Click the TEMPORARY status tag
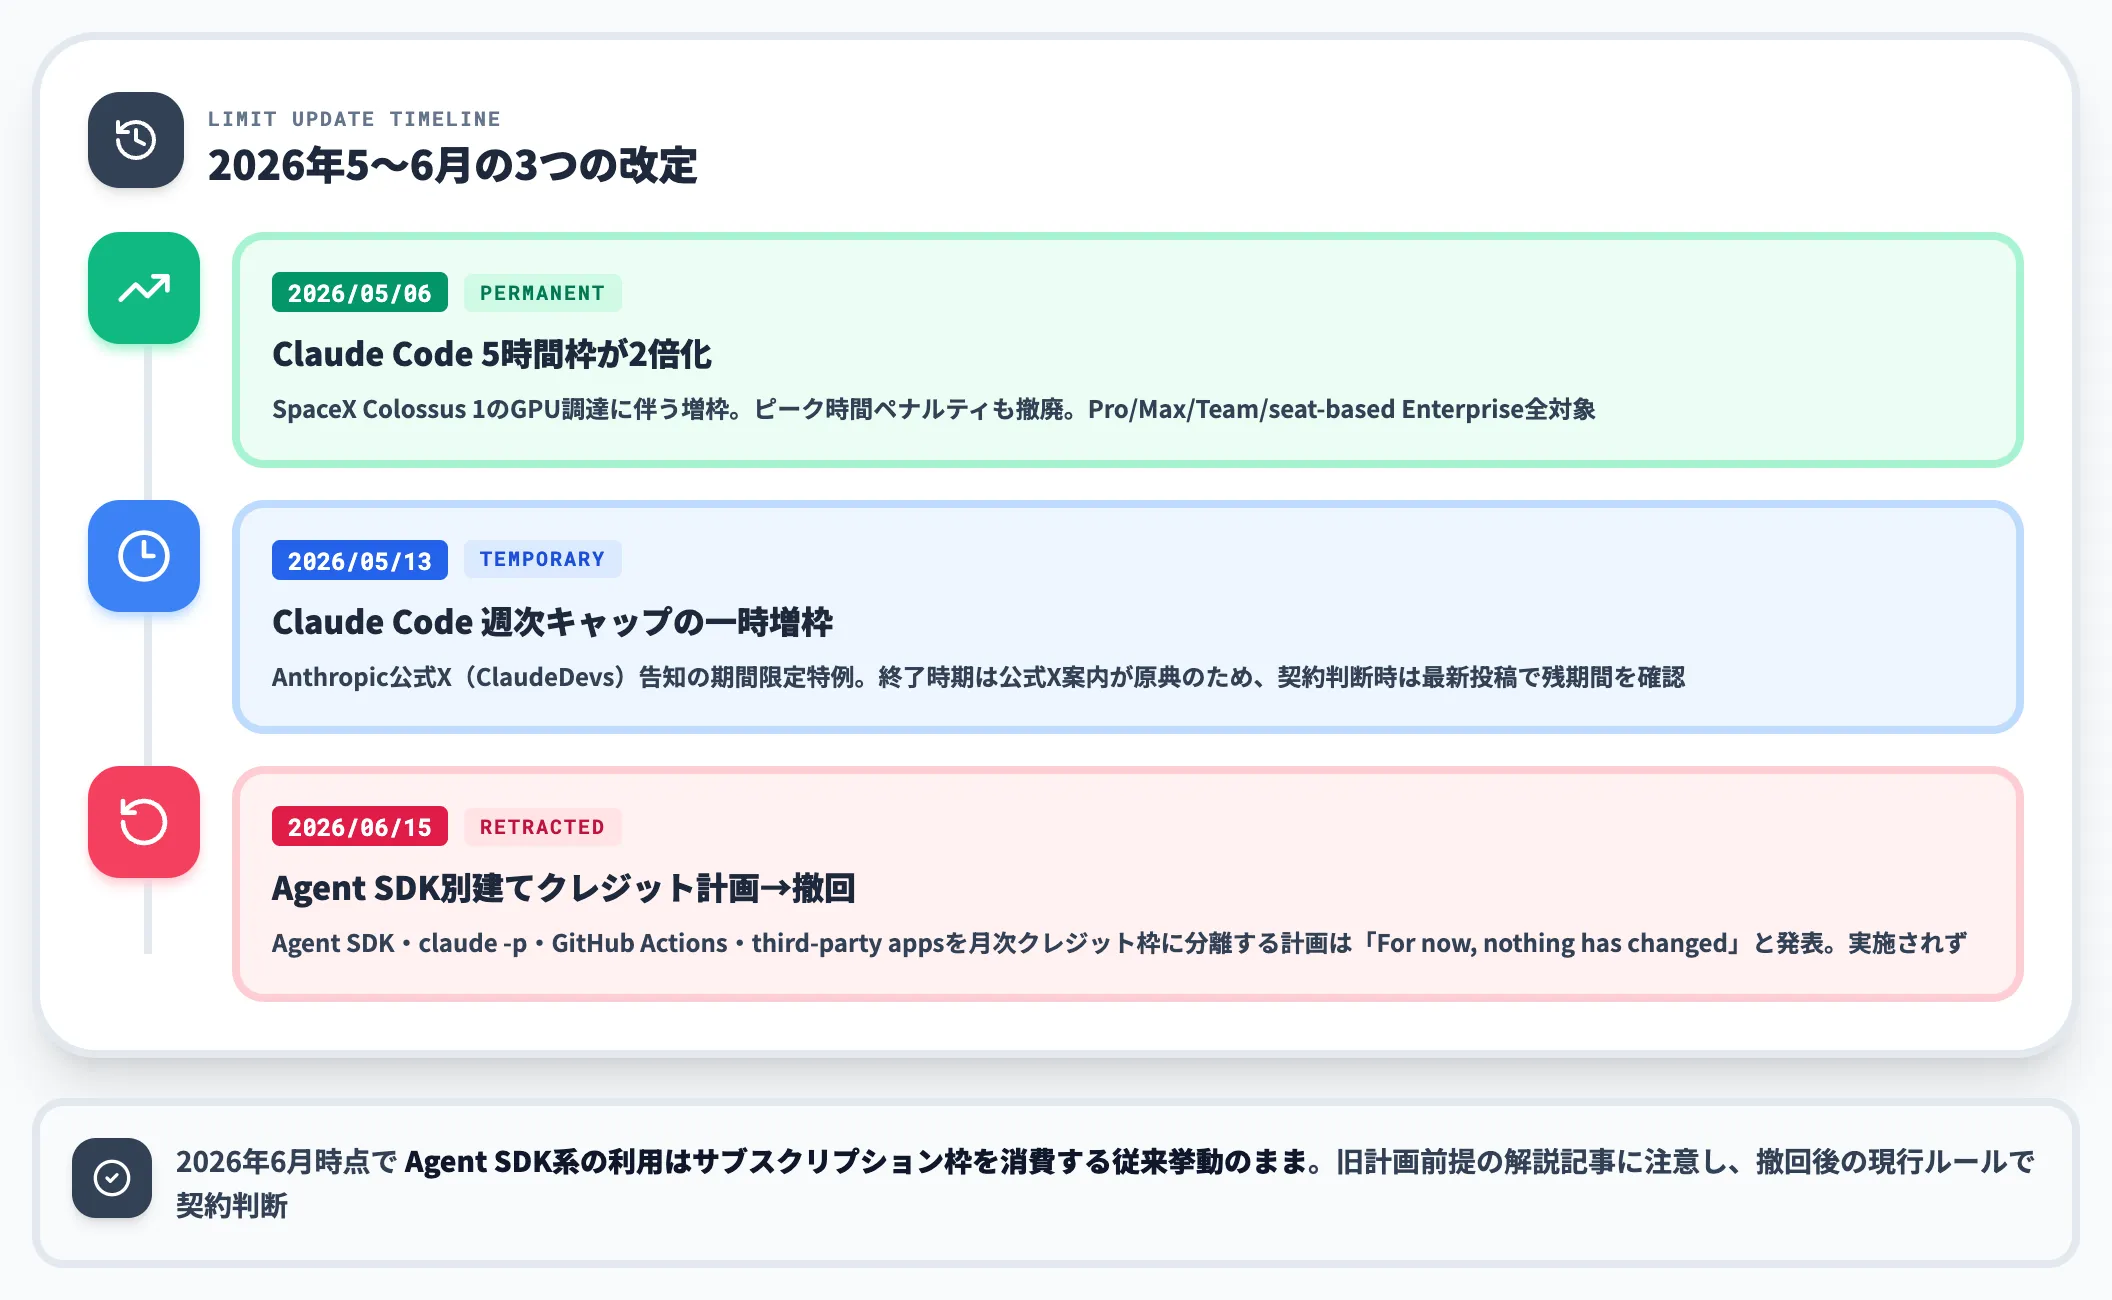This screenshot has height=1300, width=2112. [x=542, y=559]
